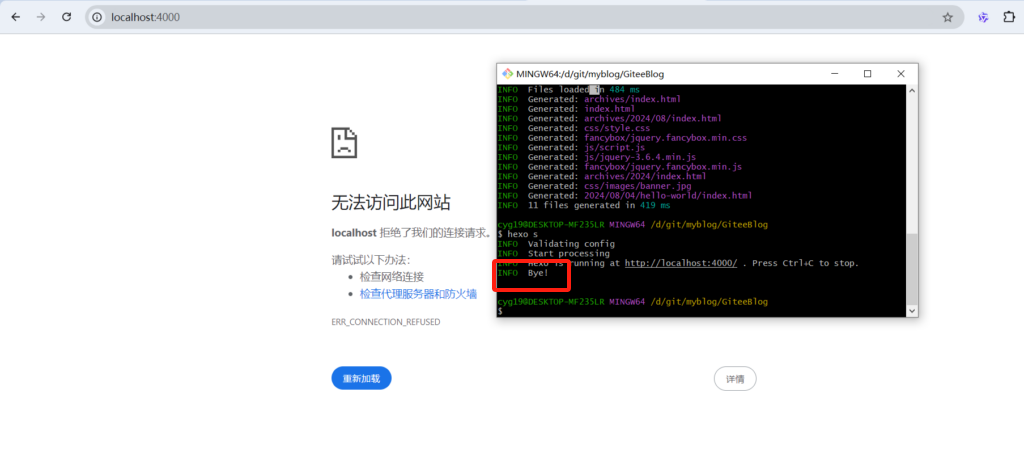Viewport: 1024px width, 473px height.
Task: Open http://localhost:4000/ link in terminal
Action: pyautogui.click(x=681, y=263)
